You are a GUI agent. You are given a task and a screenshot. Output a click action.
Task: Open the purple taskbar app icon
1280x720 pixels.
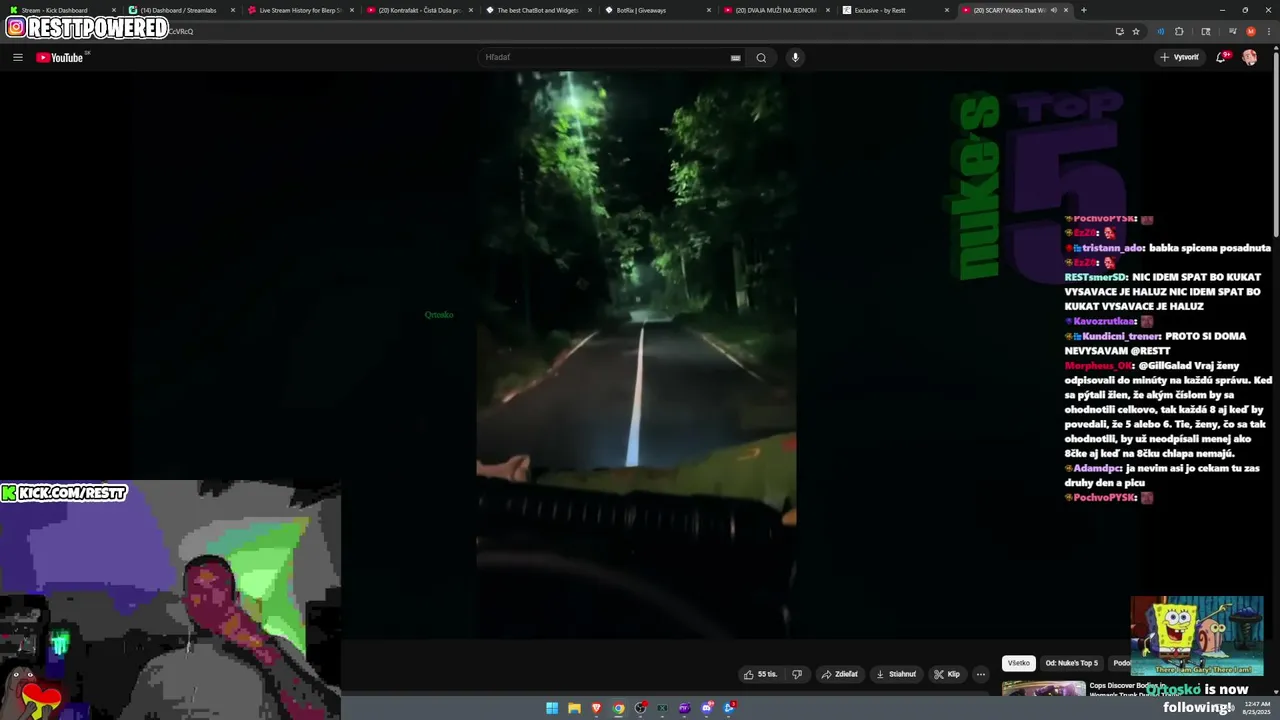click(x=684, y=708)
